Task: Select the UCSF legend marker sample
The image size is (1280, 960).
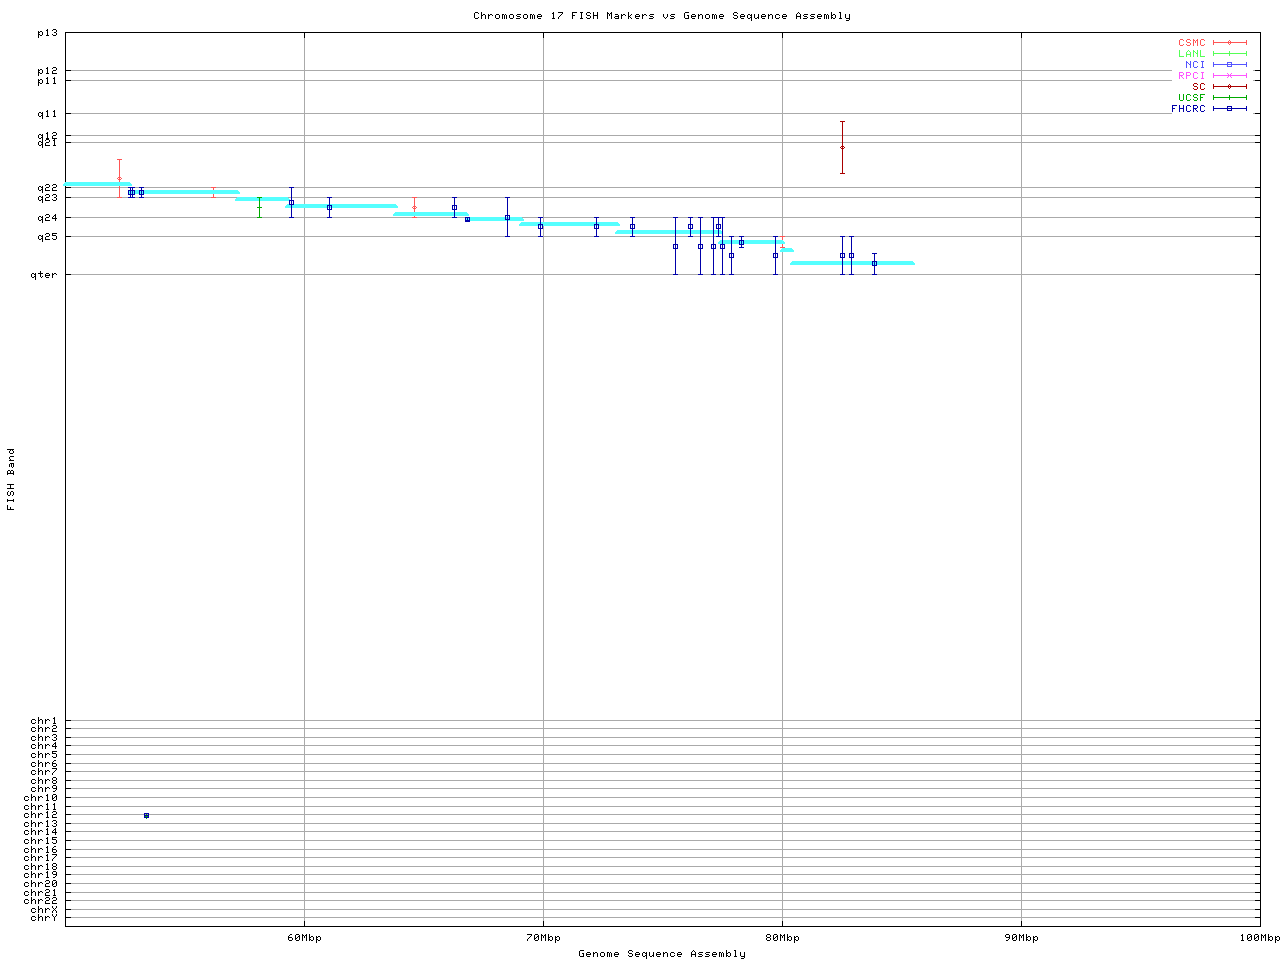Action: click(1229, 98)
